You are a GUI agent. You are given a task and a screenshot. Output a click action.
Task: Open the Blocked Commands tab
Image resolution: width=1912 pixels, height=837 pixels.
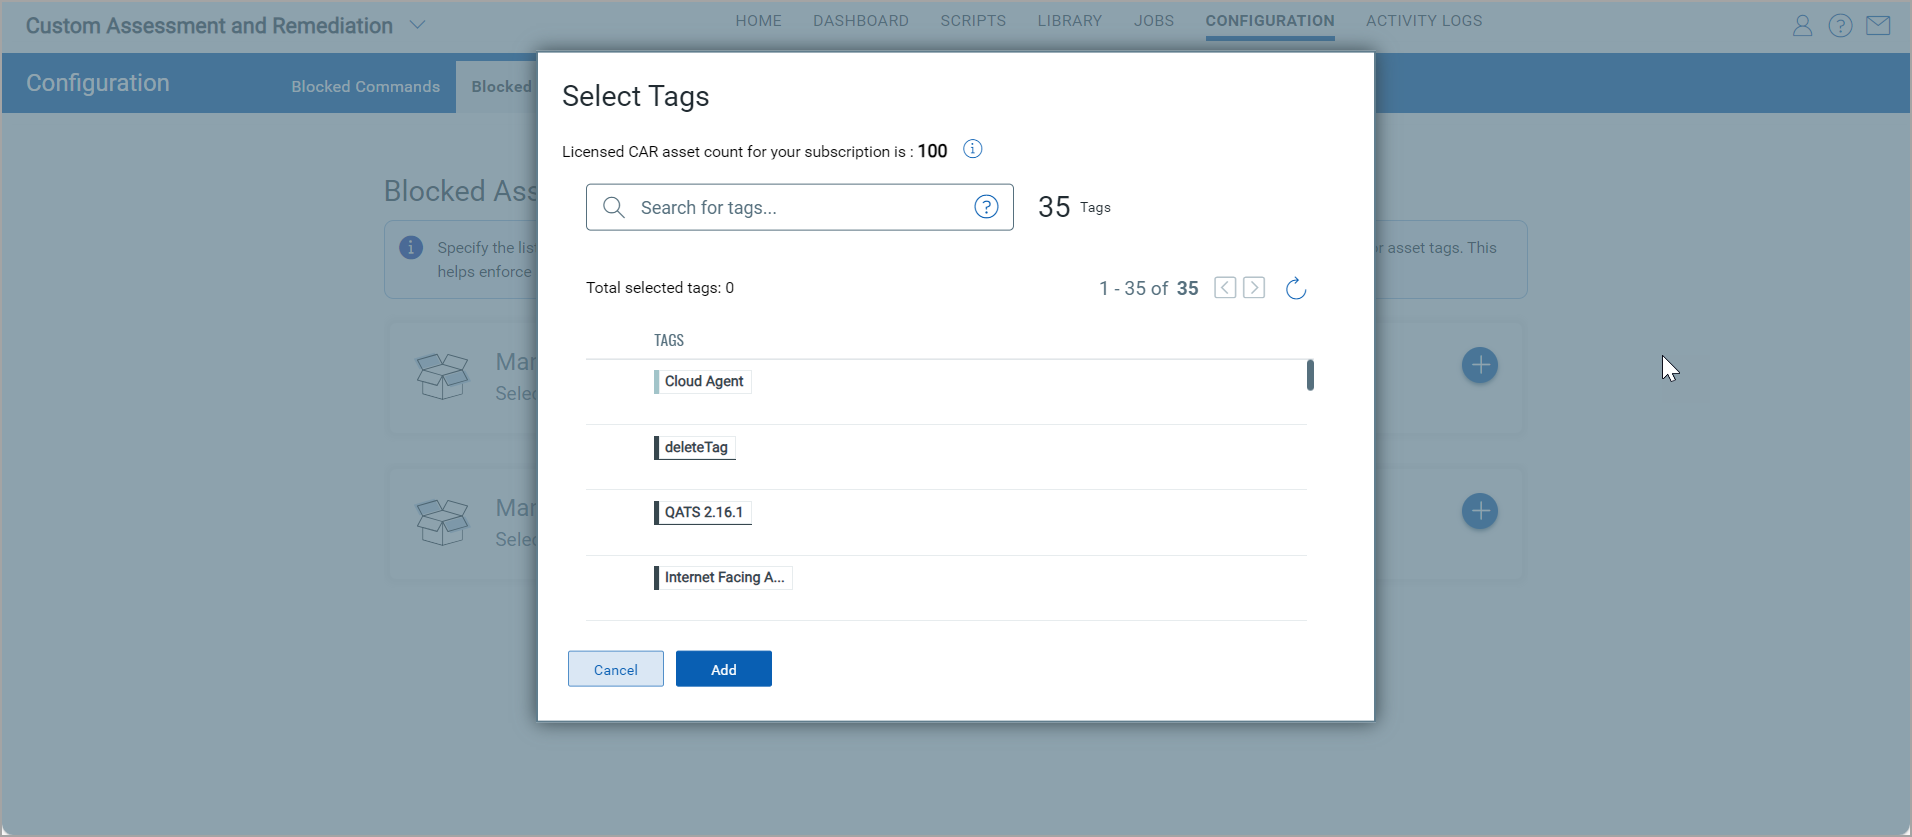pyautogui.click(x=365, y=87)
